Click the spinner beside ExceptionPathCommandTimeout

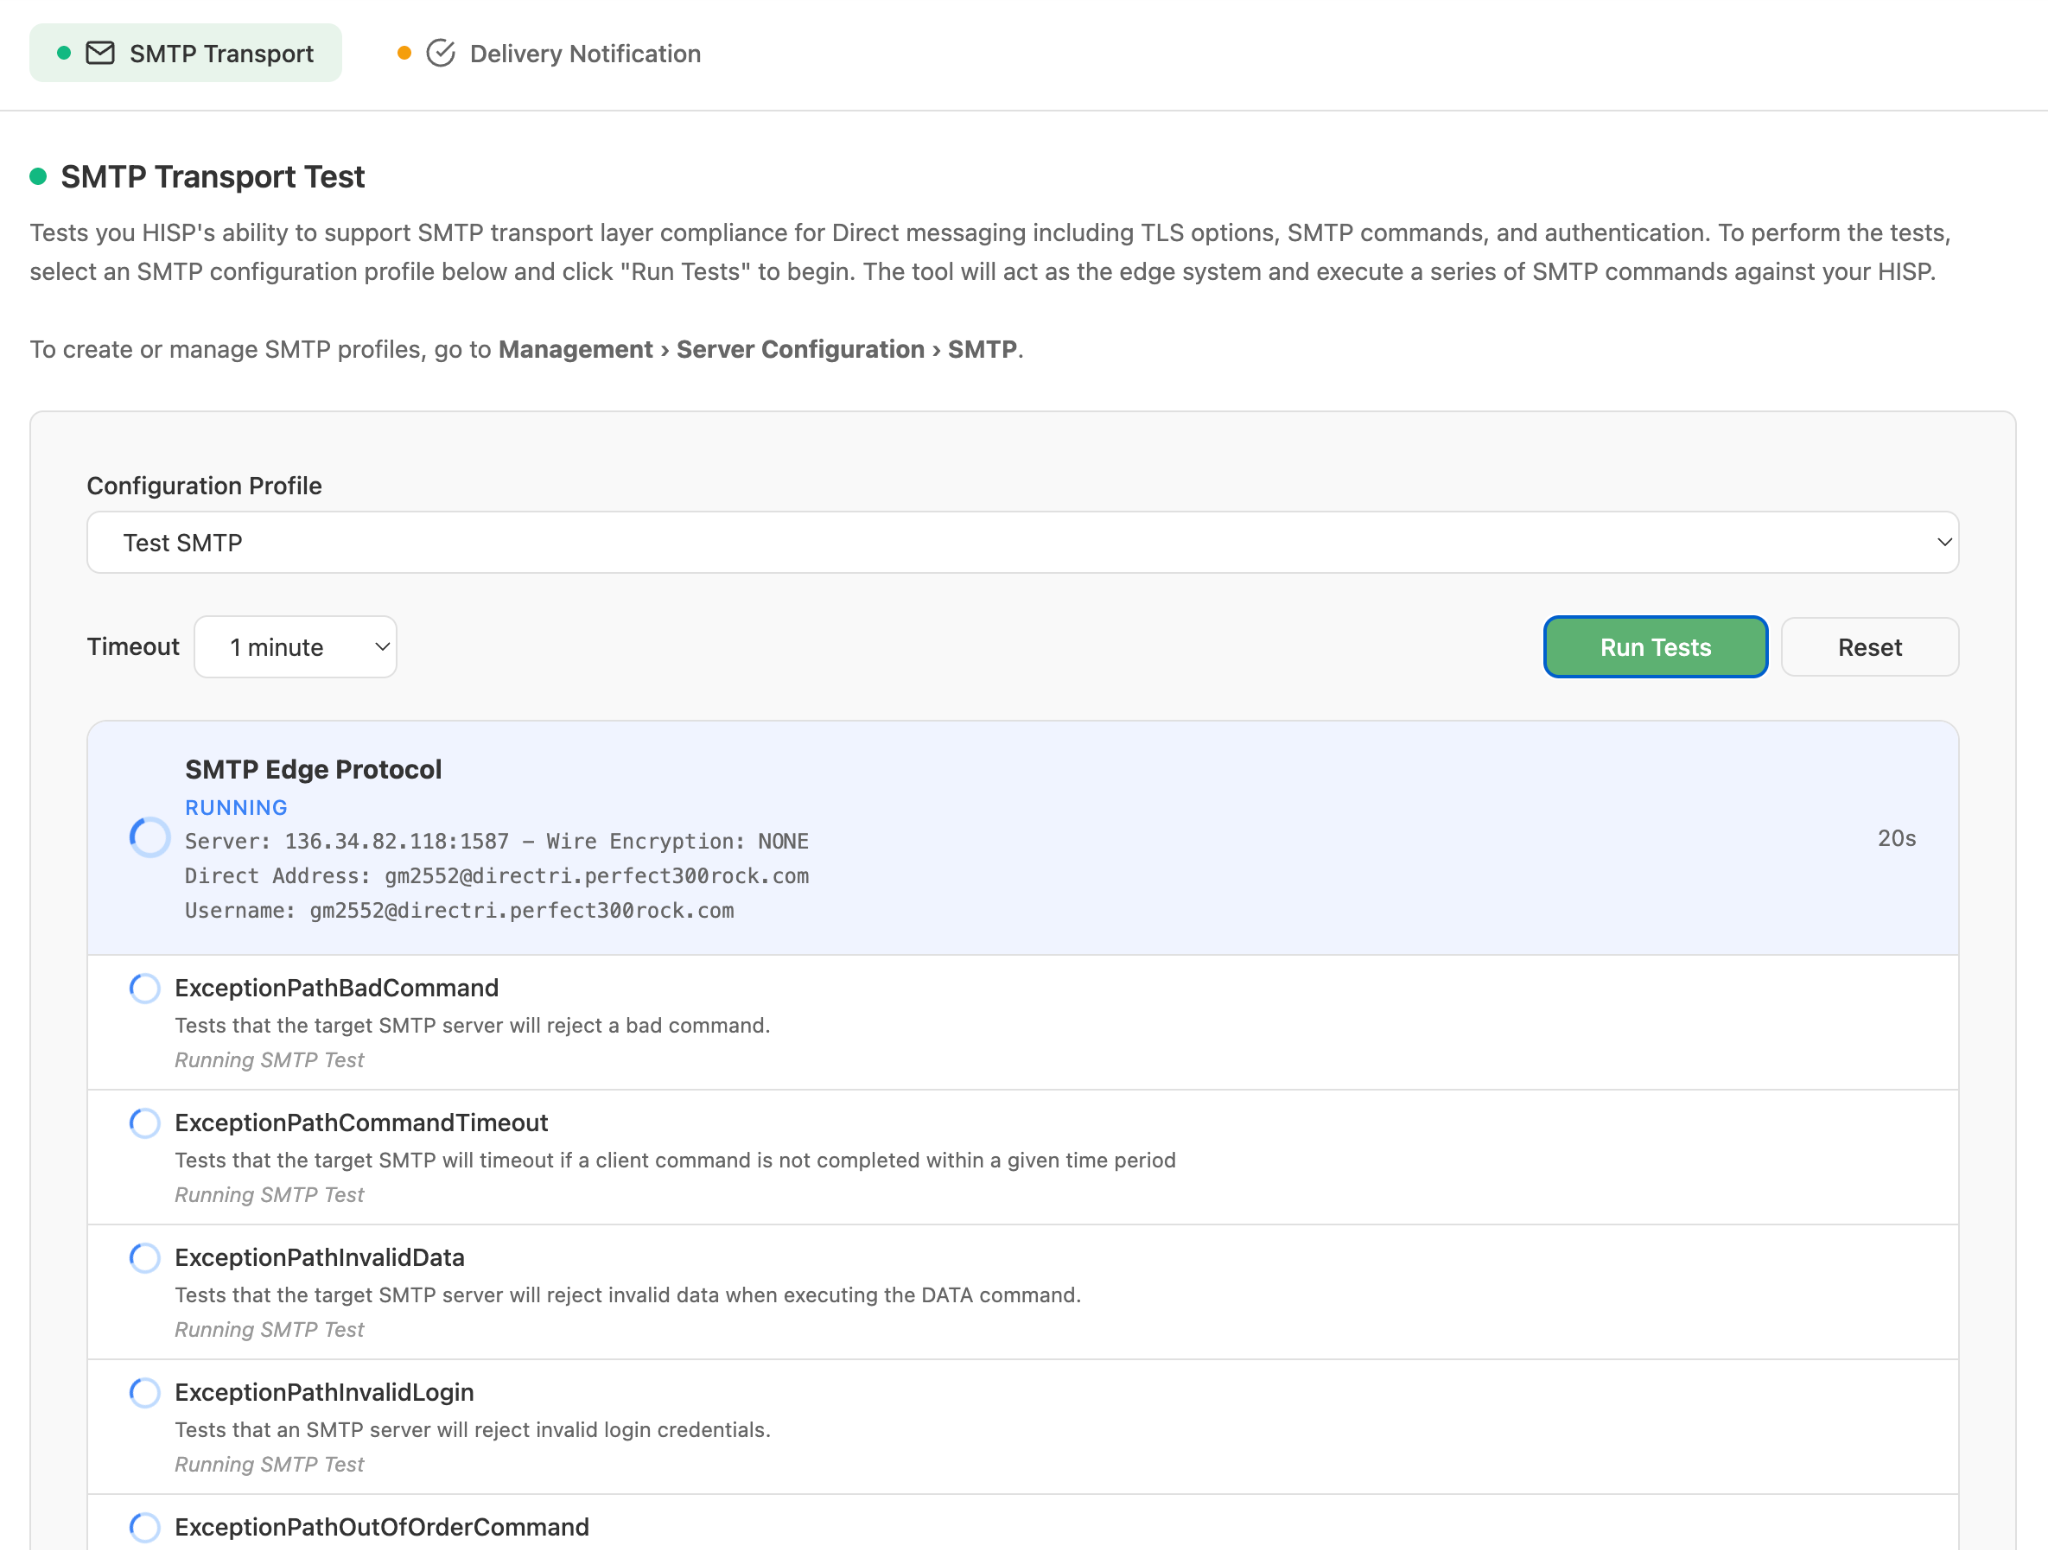pyautogui.click(x=145, y=1123)
